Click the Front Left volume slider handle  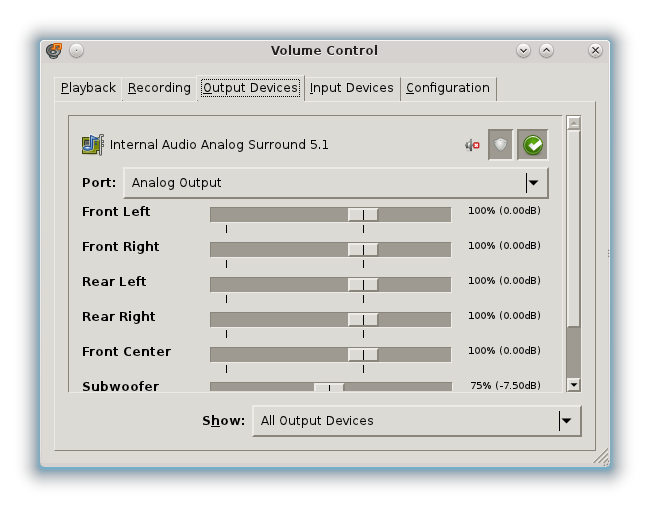363,214
